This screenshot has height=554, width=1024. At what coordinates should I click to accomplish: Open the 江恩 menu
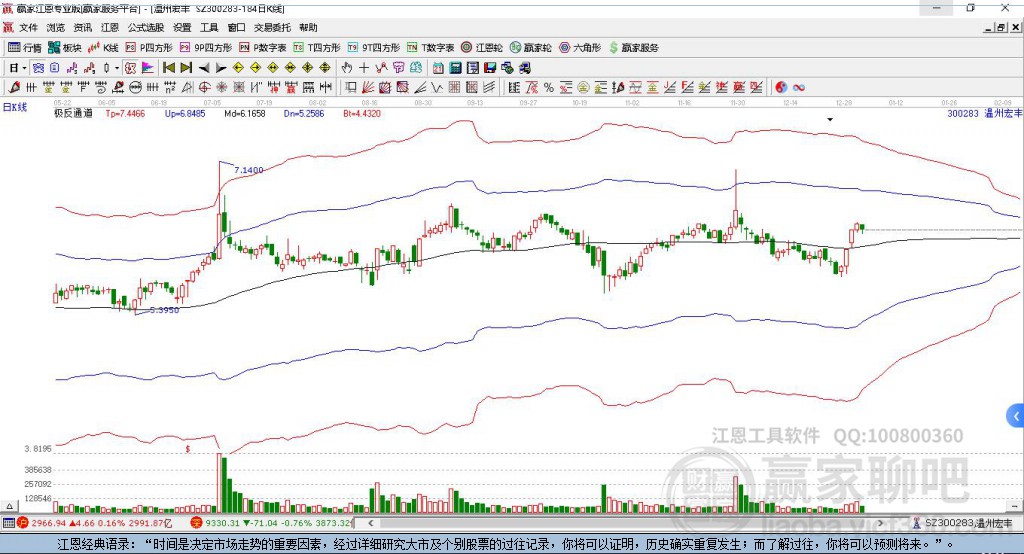coord(110,27)
